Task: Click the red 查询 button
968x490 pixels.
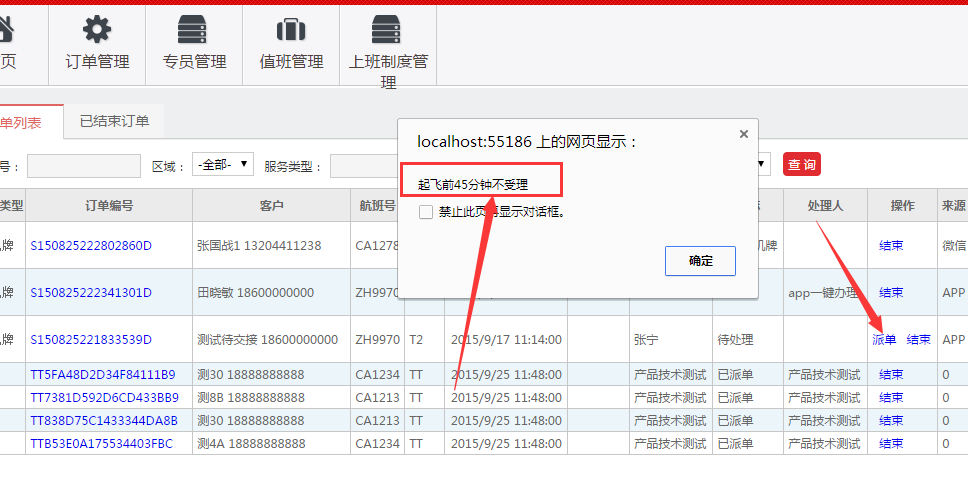Action: click(801, 165)
